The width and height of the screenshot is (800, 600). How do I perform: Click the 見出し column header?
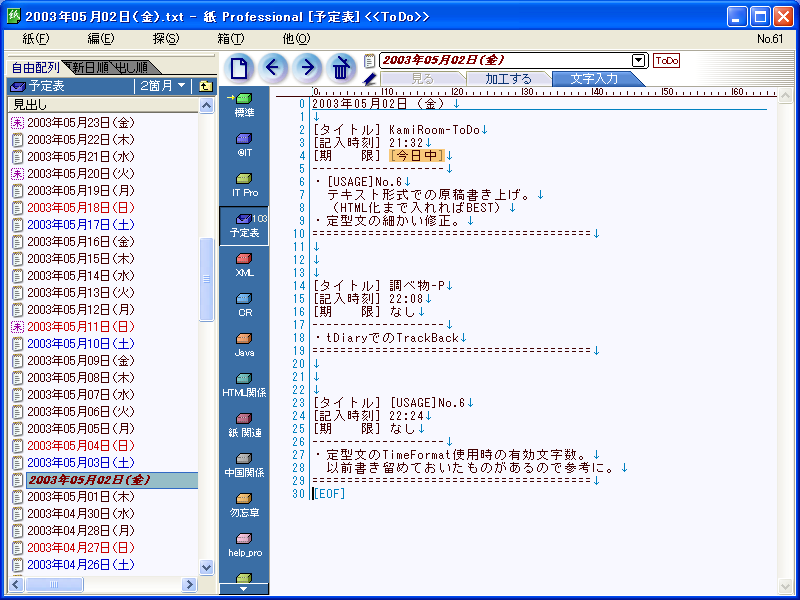(100, 104)
